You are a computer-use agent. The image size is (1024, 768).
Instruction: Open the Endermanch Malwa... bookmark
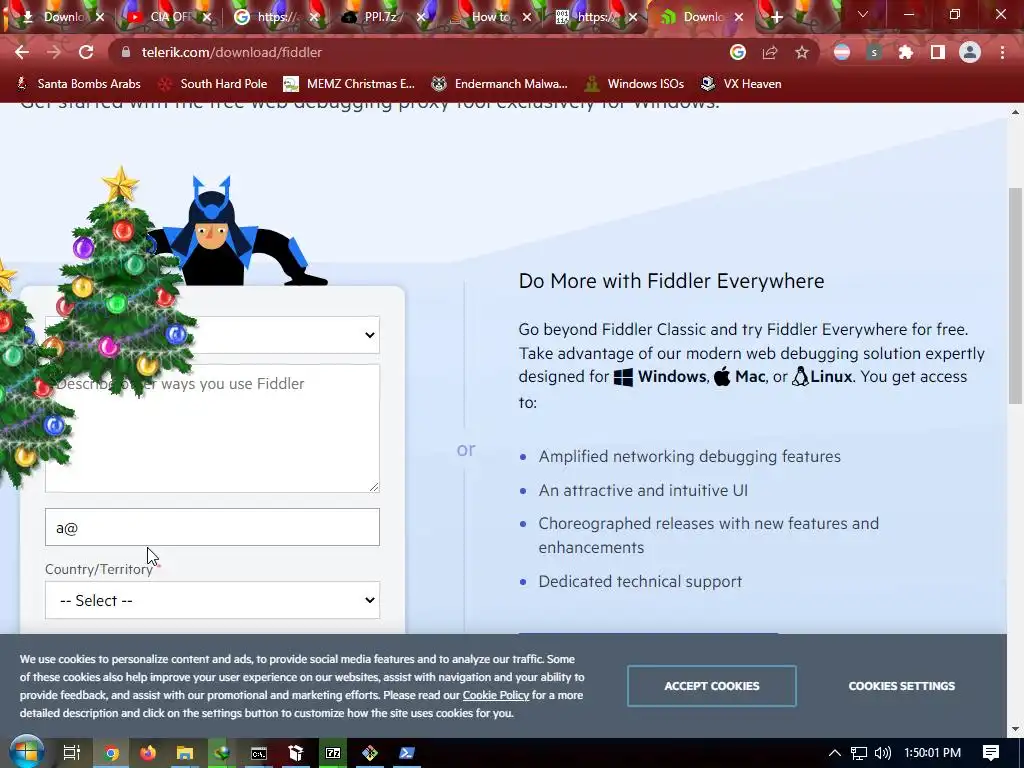(x=500, y=84)
